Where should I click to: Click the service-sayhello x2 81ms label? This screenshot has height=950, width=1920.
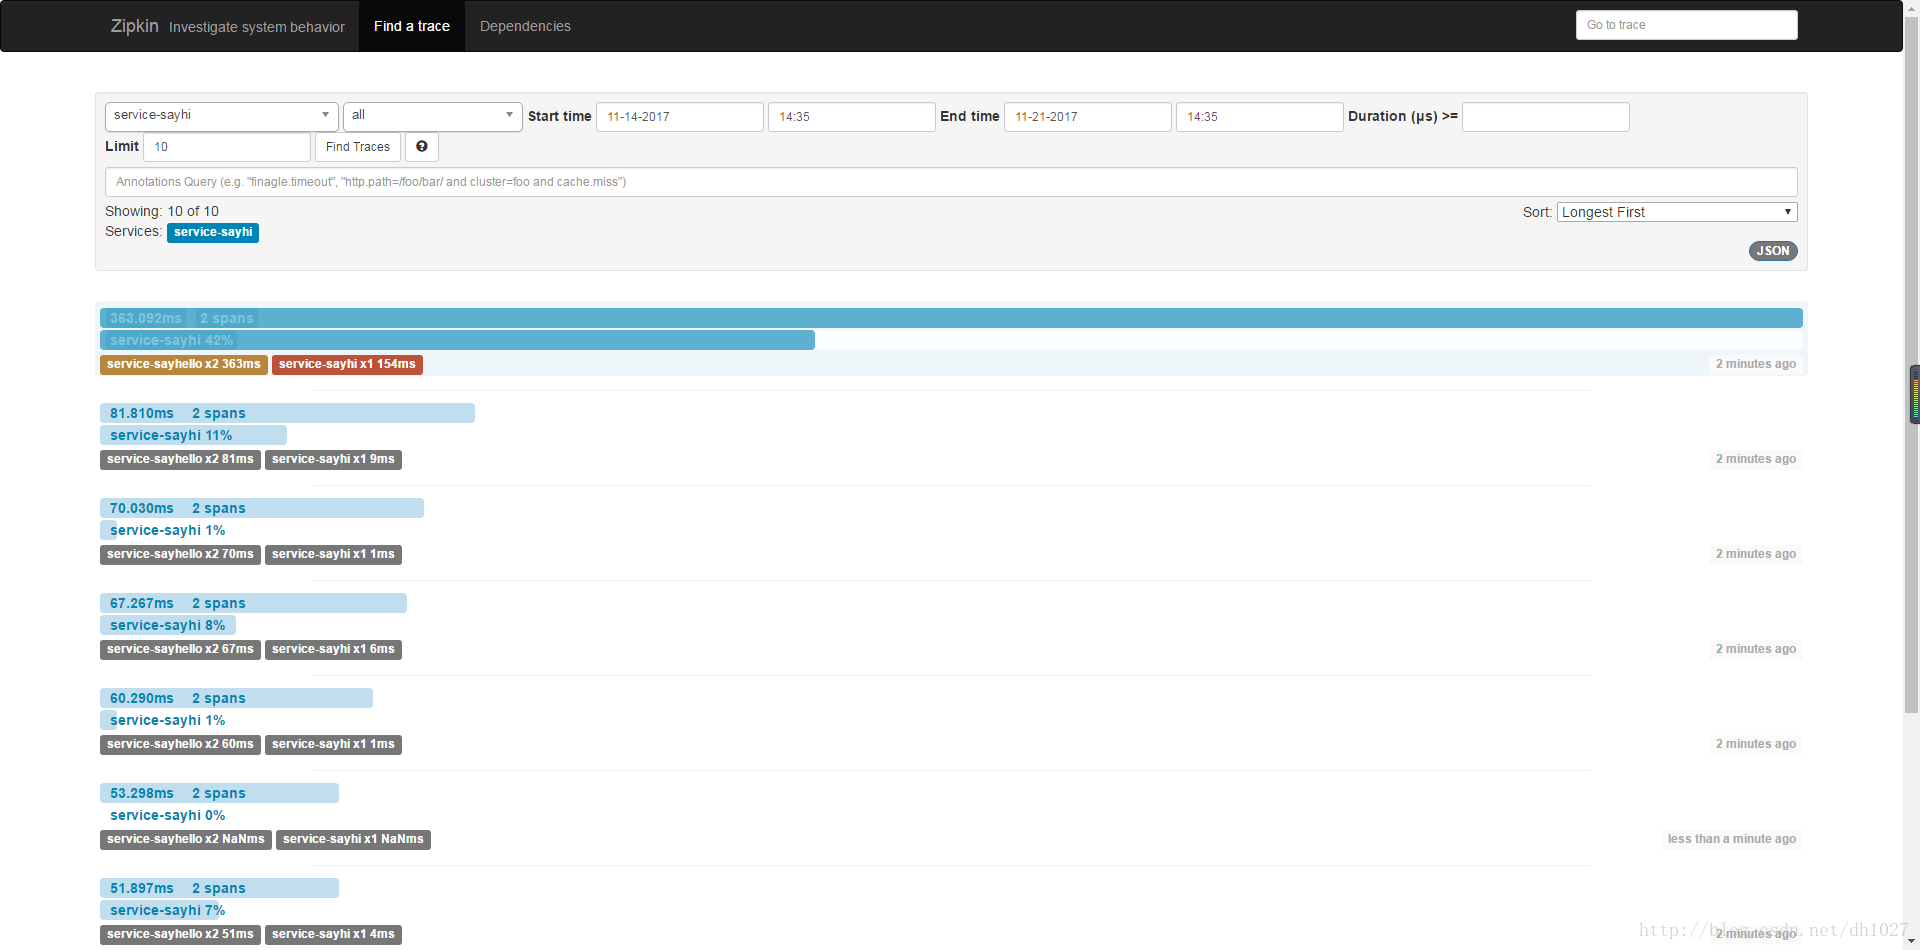[x=180, y=460]
